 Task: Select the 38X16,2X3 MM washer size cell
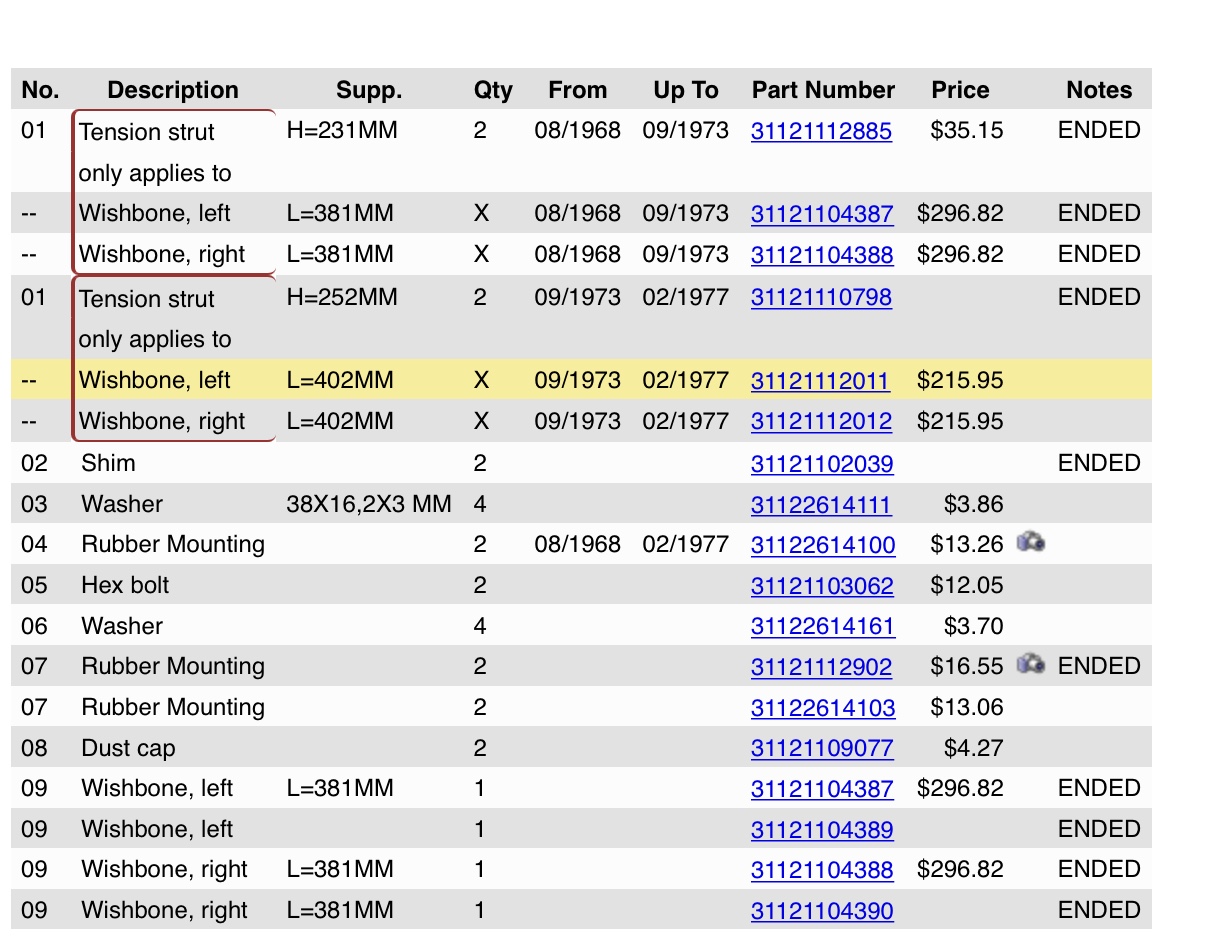pyautogui.click(x=369, y=504)
